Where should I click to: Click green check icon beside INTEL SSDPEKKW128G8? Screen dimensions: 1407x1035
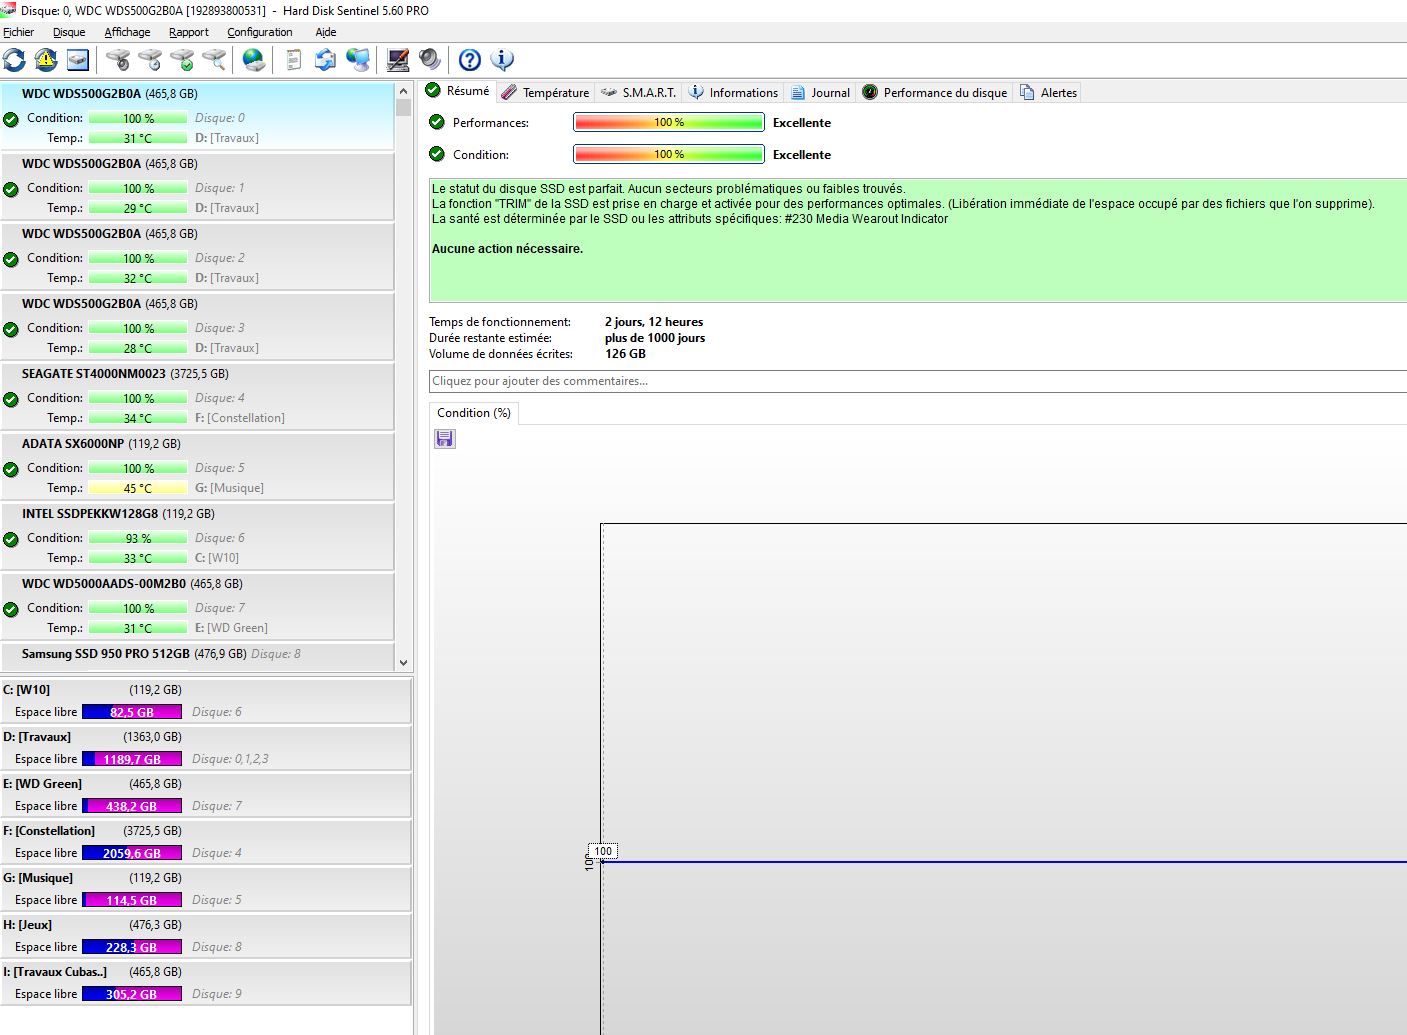pos(11,539)
